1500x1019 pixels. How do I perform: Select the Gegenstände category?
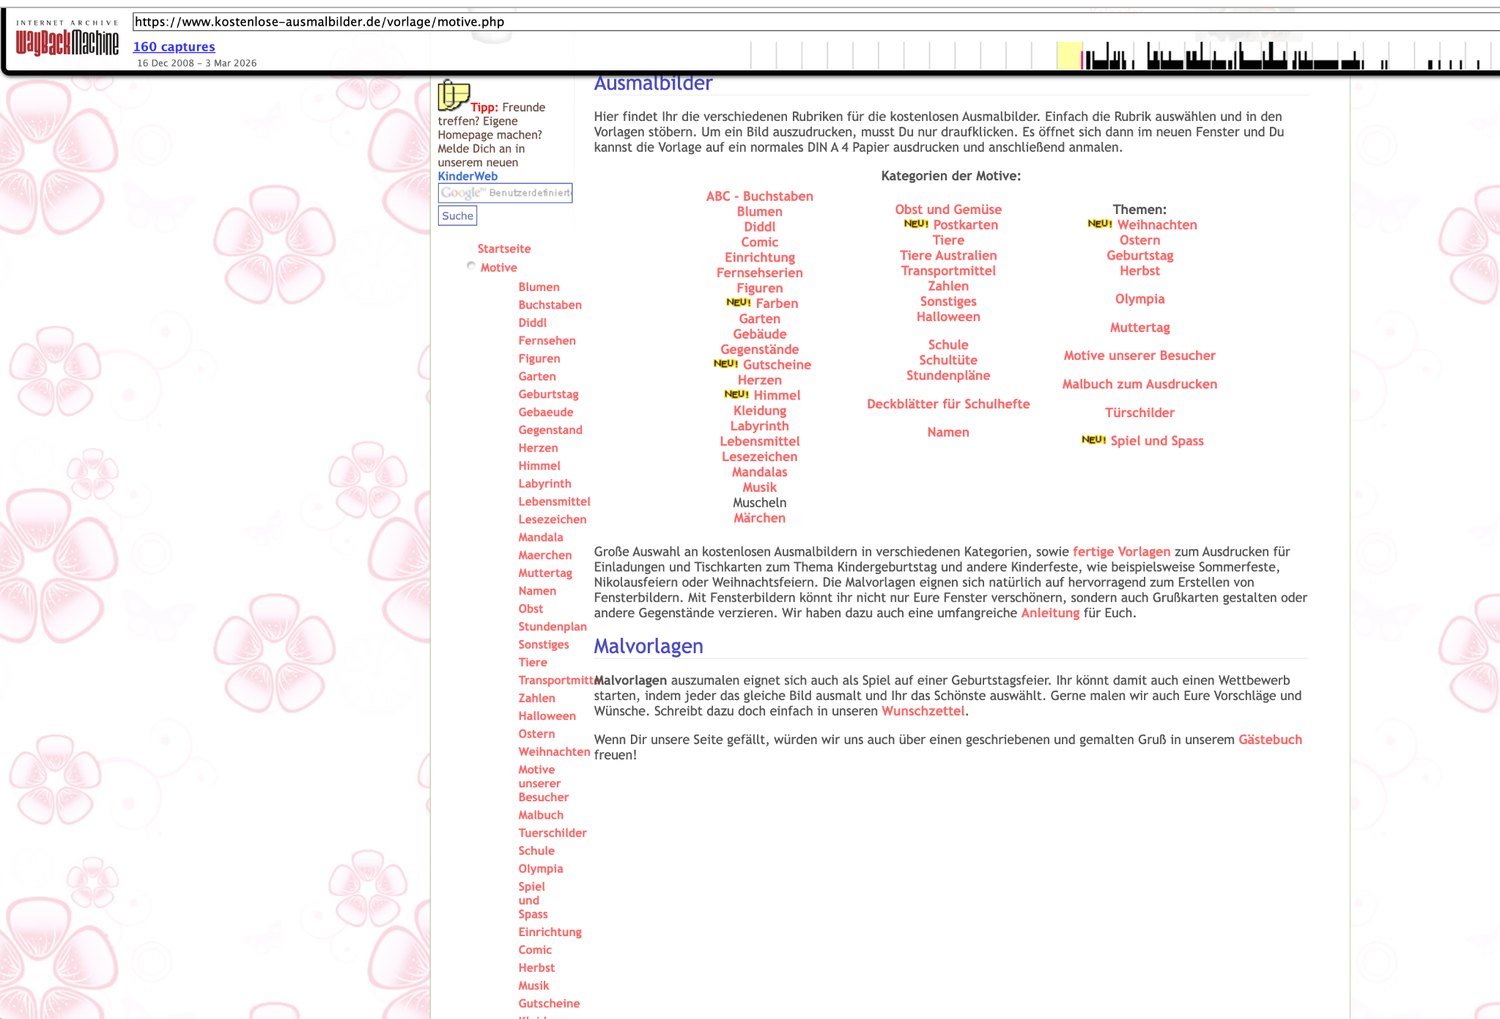(760, 350)
